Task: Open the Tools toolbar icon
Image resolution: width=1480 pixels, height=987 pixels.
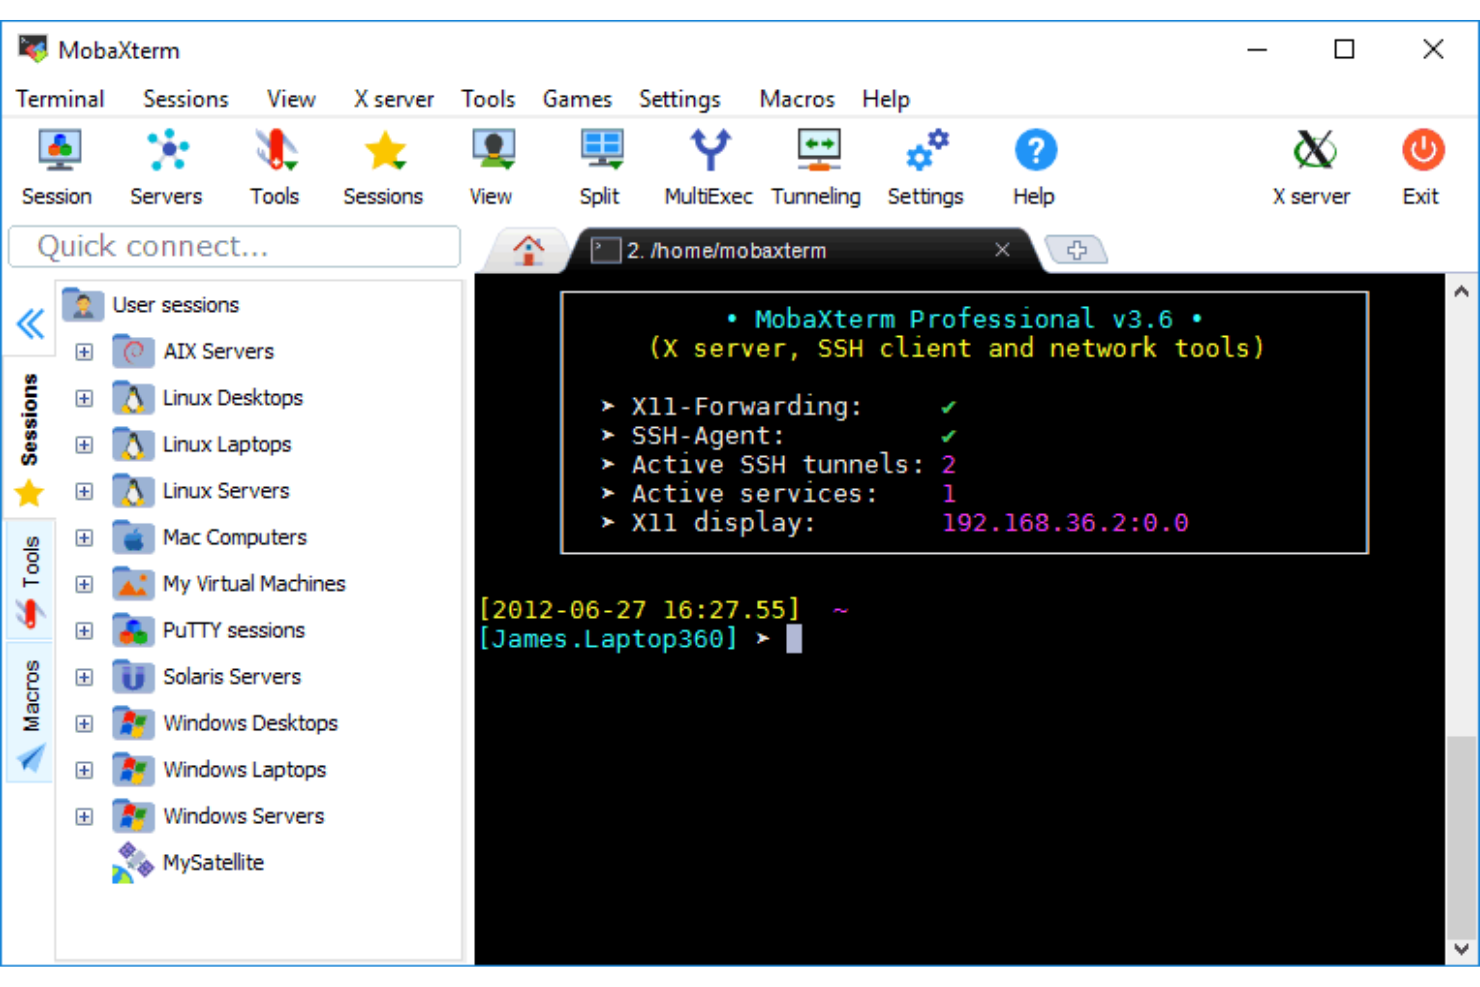Action: 274,165
